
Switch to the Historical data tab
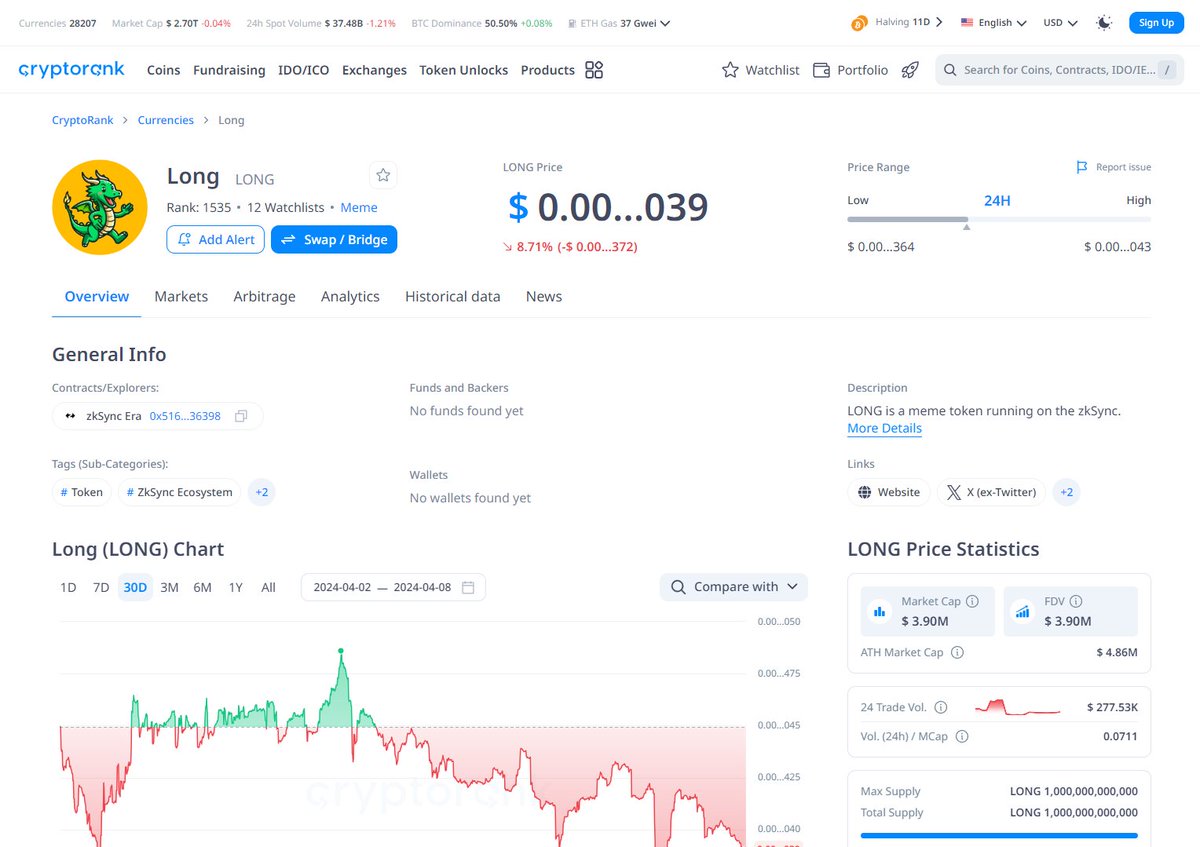click(453, 296)
